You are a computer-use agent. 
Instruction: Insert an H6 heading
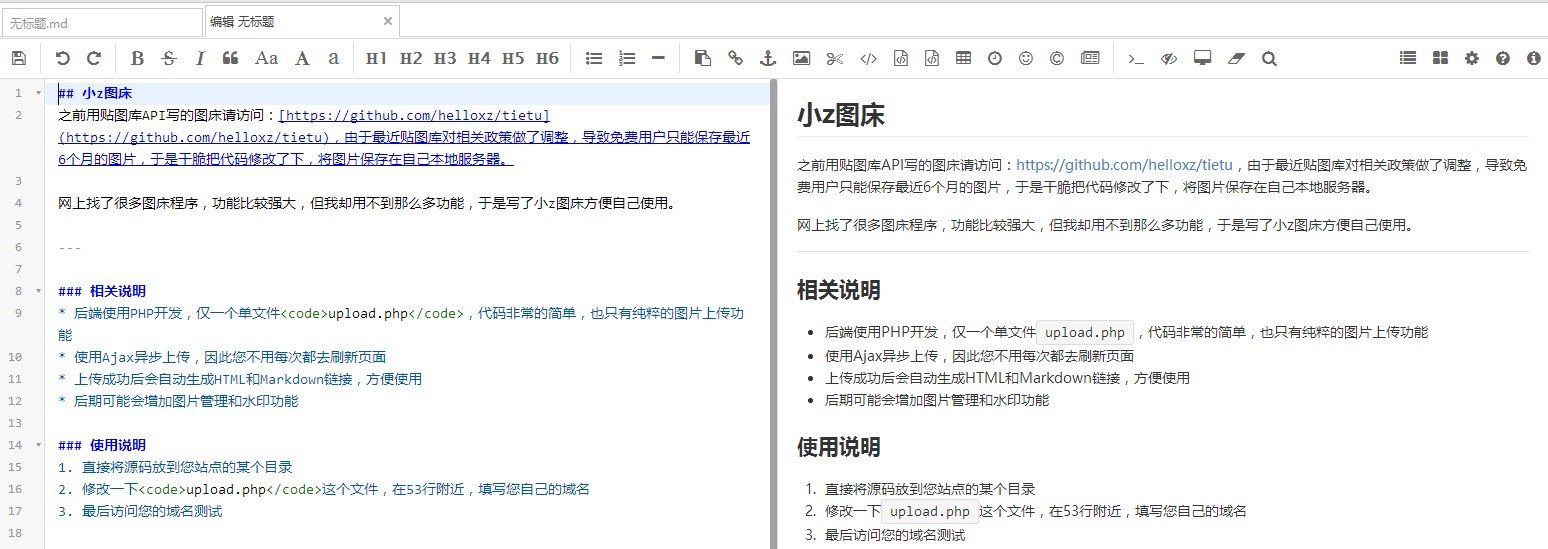pyautogui.click(x=547, y=59)
